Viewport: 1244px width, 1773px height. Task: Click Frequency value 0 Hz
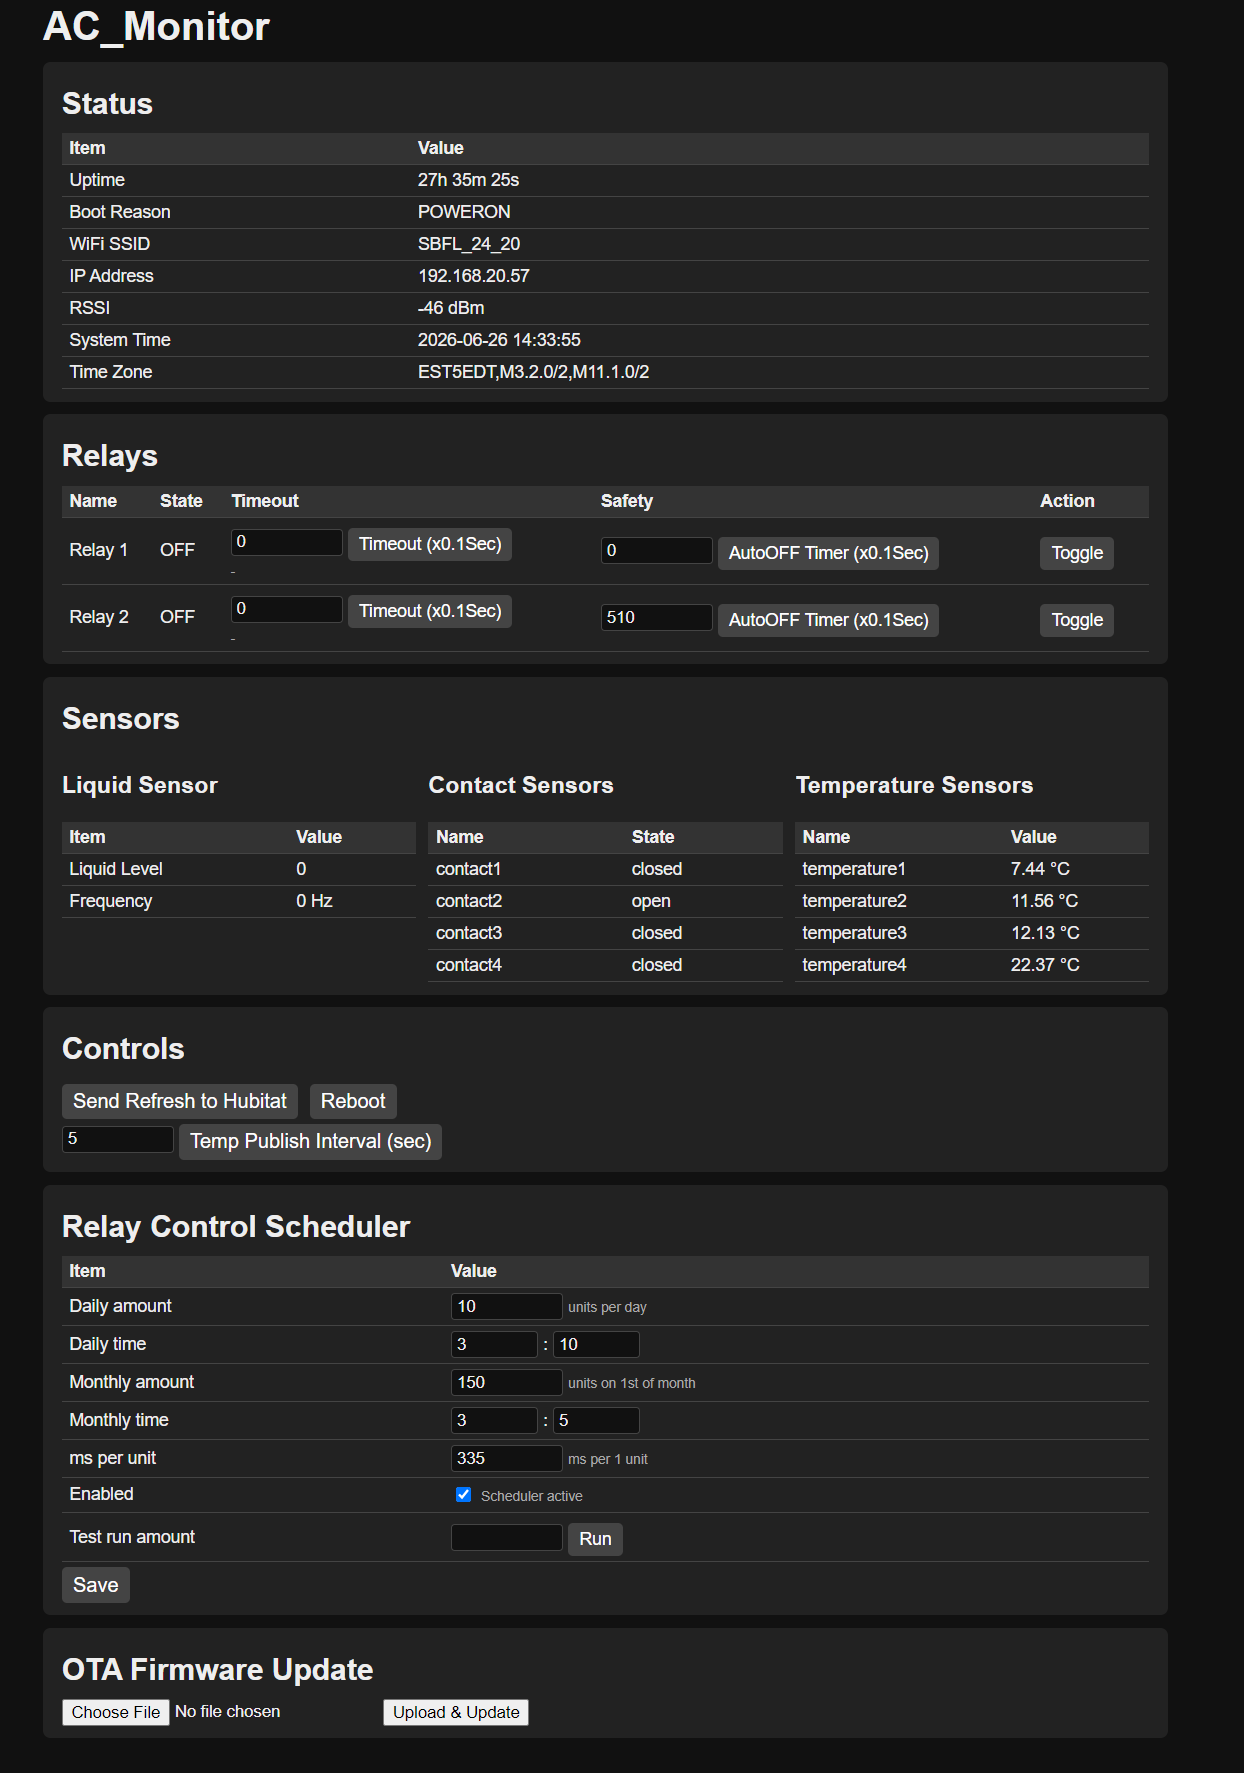[314, 901]
